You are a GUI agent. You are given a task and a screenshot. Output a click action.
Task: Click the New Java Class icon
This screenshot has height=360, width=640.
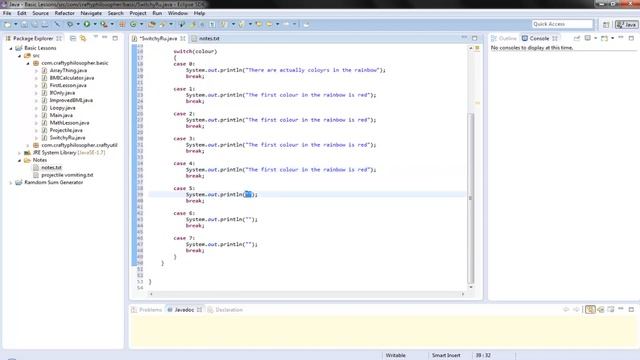(133, 24)
